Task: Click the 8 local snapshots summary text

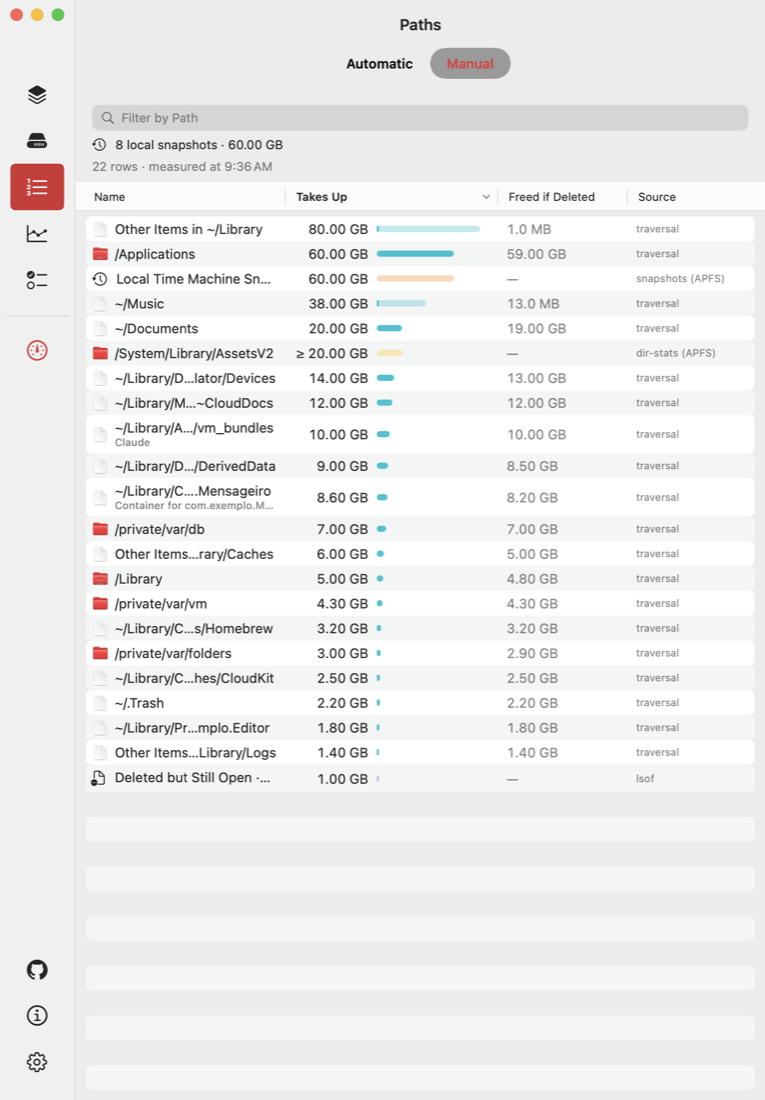Action: [x=199, y=145]
